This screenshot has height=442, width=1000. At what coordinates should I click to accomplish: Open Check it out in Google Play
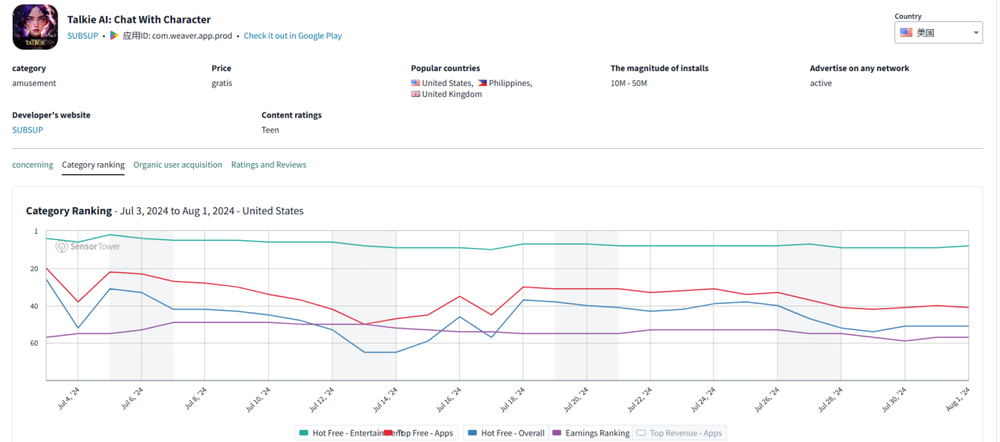tap(293, 36)
